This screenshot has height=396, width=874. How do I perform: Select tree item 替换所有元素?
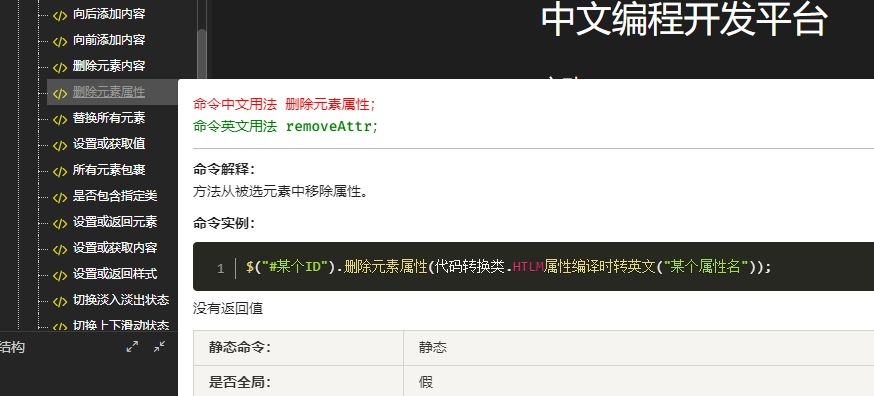coord(109,118)
